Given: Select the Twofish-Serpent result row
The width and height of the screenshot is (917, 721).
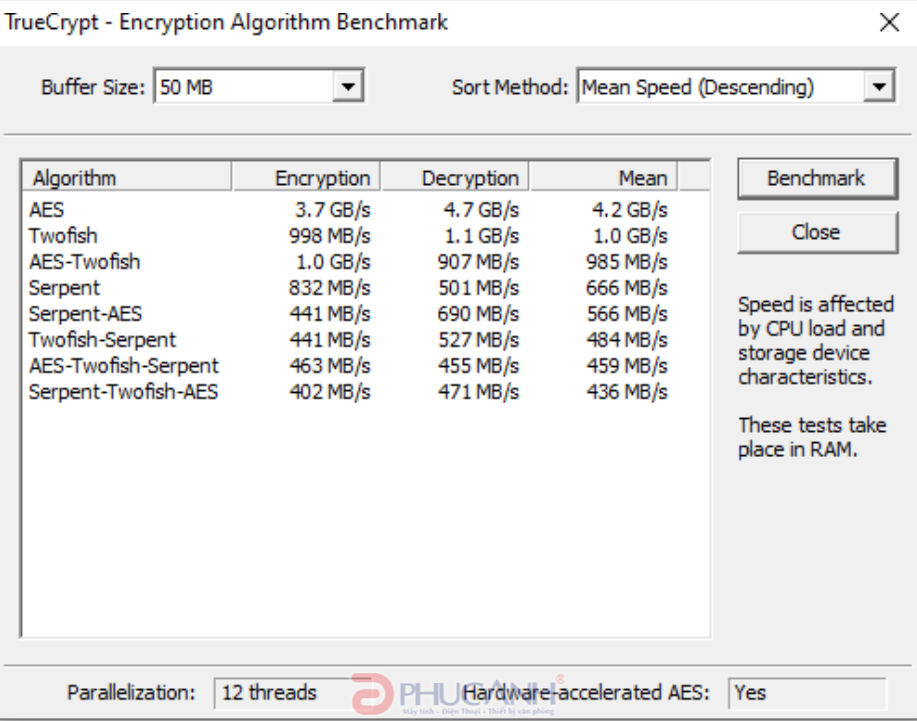Looking at the screenshot, I should pyautogui.click(x=349, y=339).
